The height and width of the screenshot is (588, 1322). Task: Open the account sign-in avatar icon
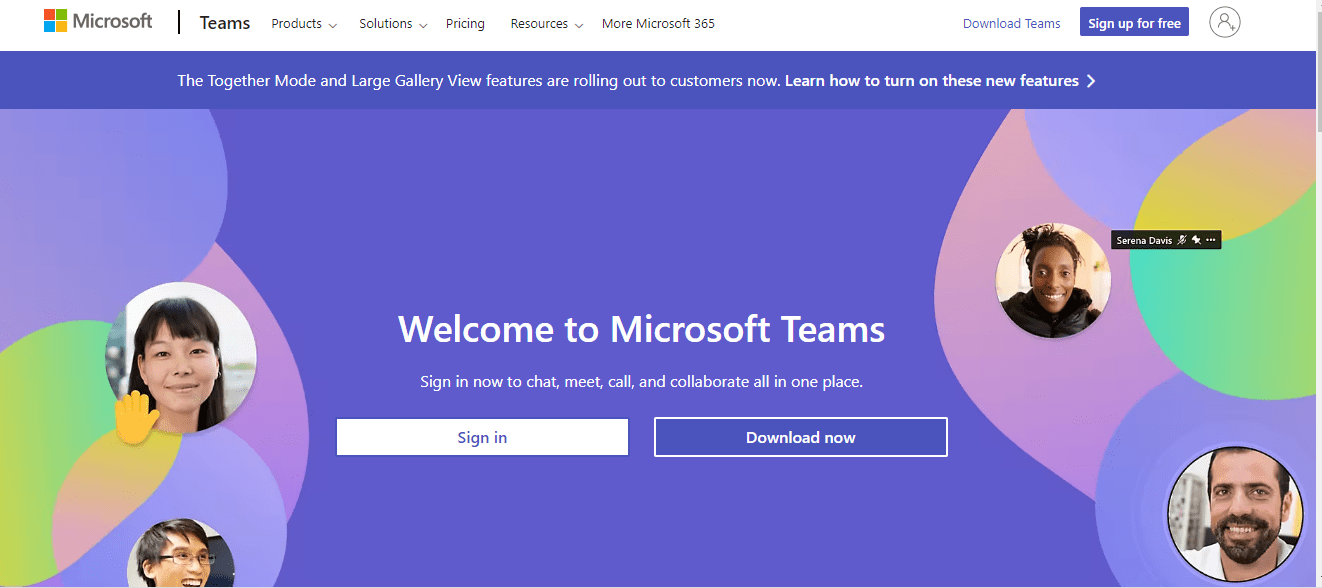(x=1224, y=22)
